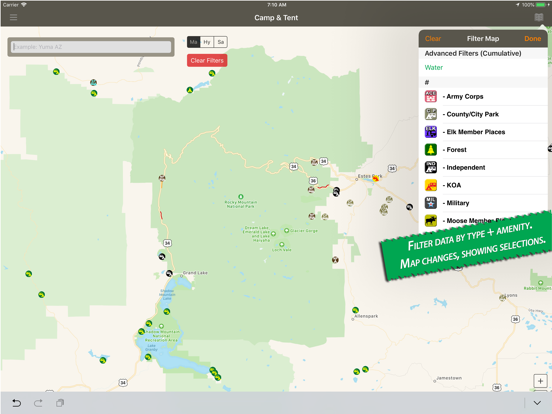Switch map to Sa (satellite) view
The width and height of the screenshot is (552, 414).
pos(221,42)
